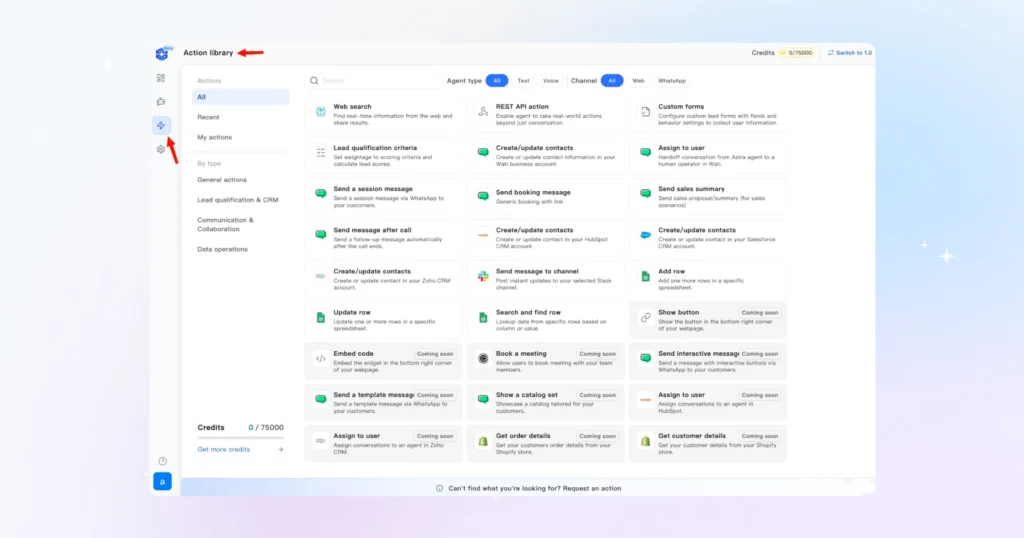
Task: Set Channel filter to Web
Action: point(639,81)
